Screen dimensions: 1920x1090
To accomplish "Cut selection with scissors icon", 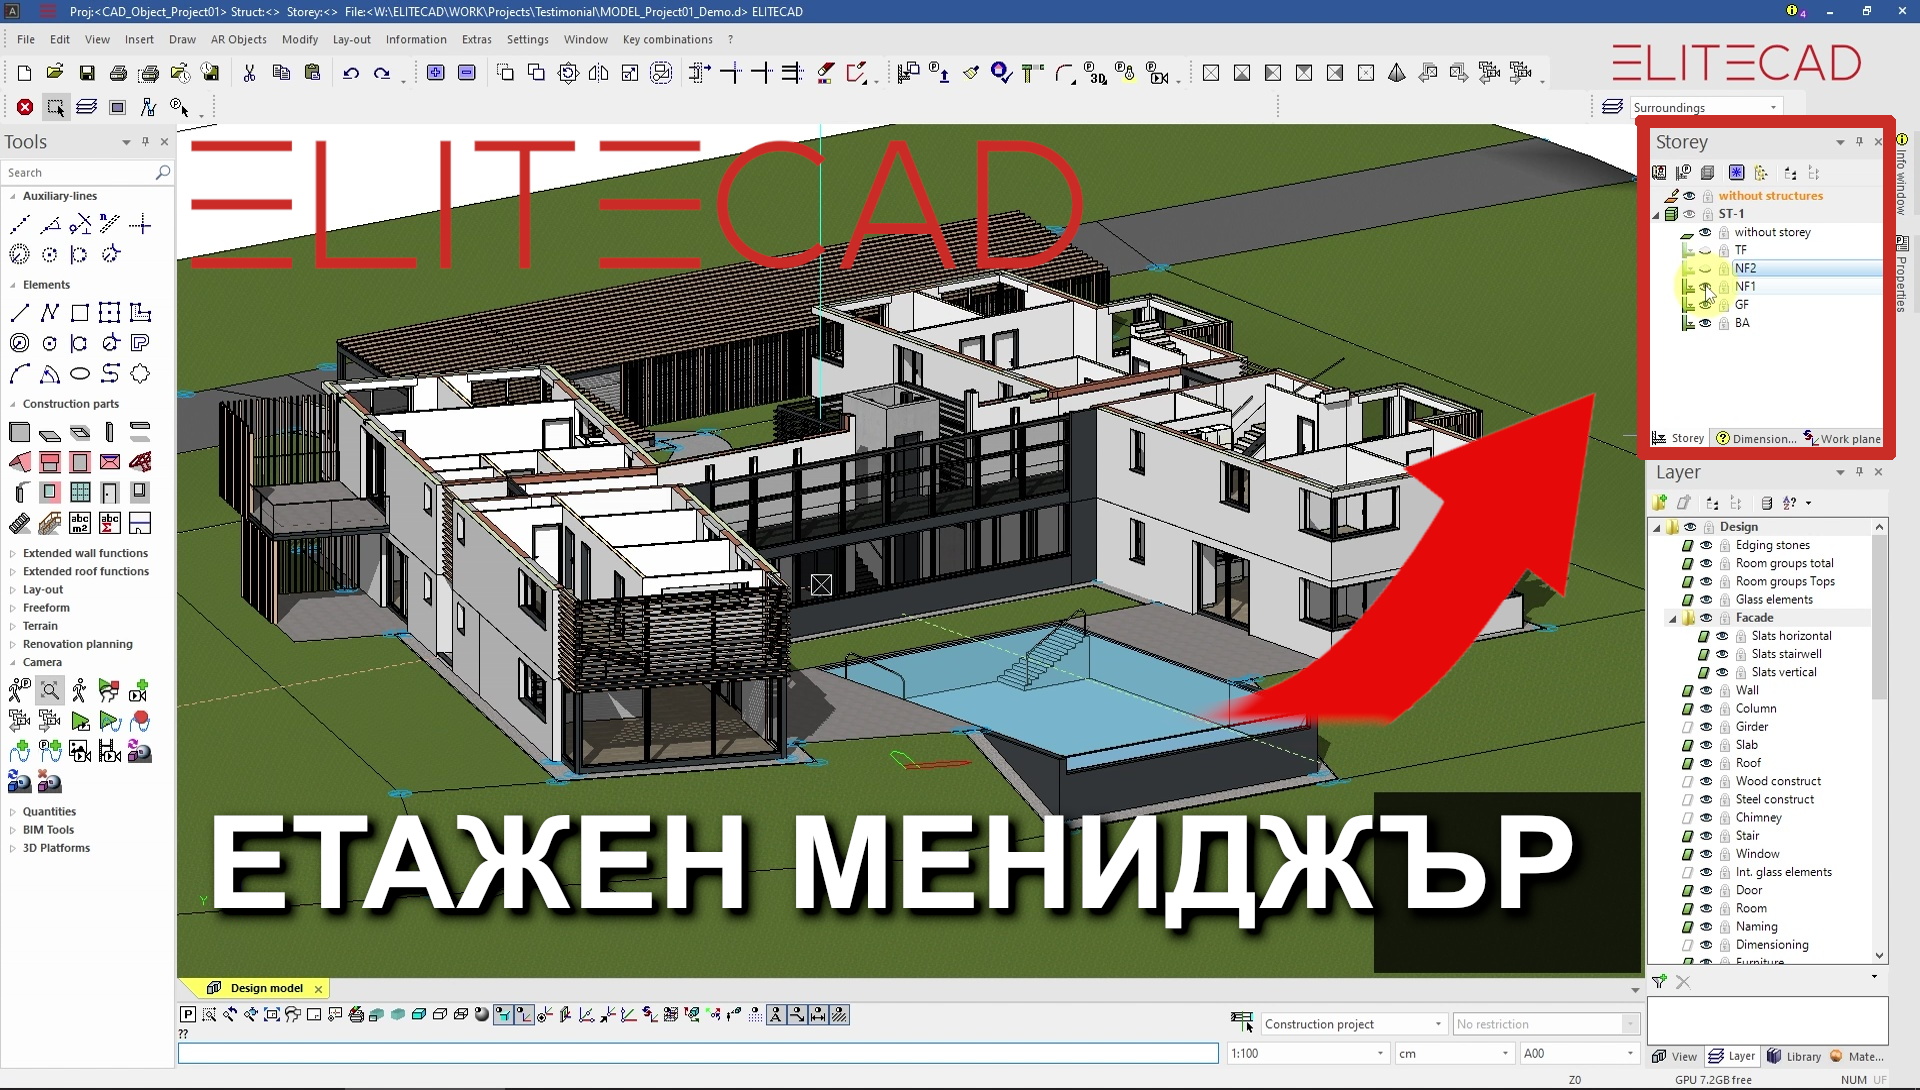I will [x=249, y=73].
